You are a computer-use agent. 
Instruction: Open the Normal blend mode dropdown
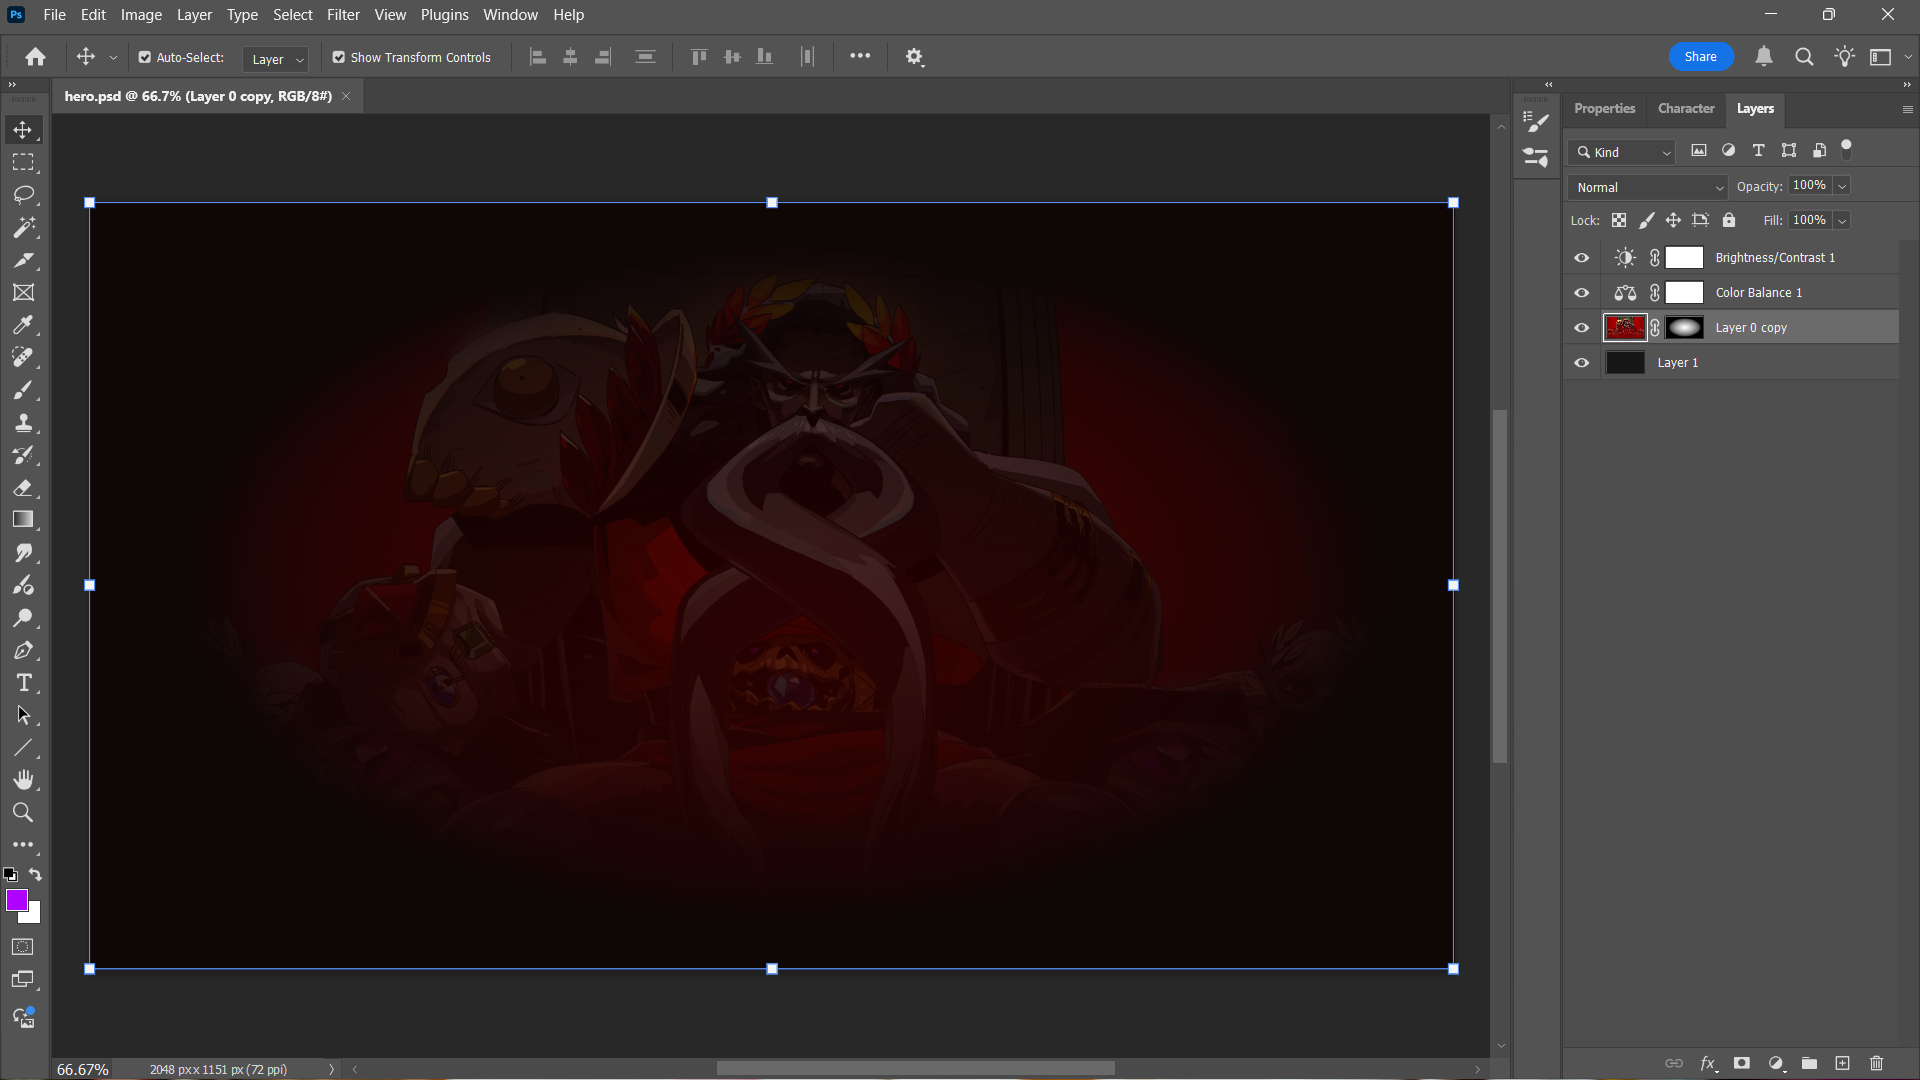[x=1648, y=187]
